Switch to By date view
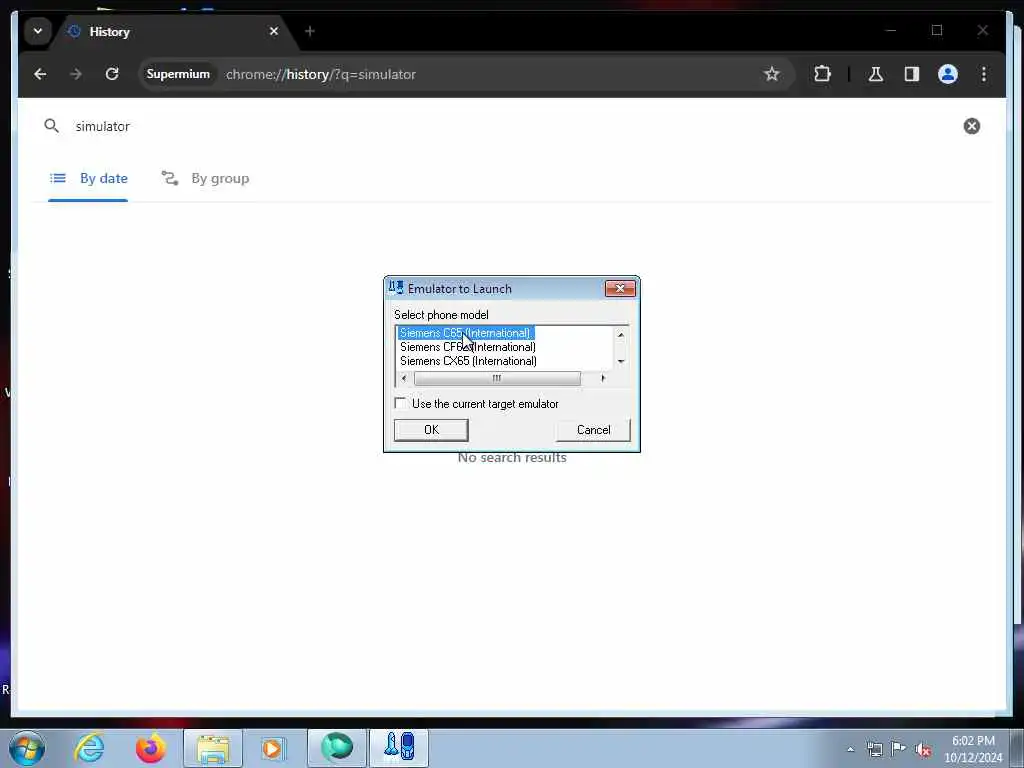The height and width of the screenshot is (768, 1024). 89,178
